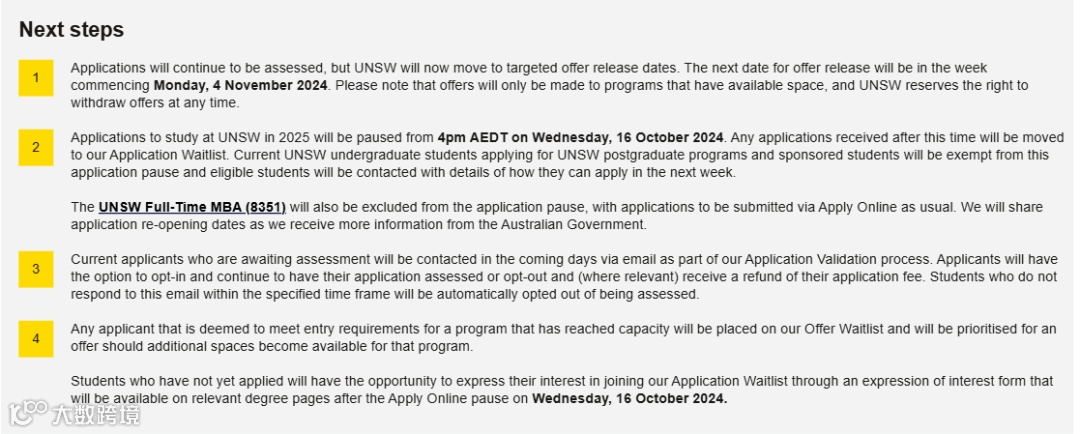Click the Application Validation process text
This screenshot has width=1080, height=434.
[x=838, y=260]
